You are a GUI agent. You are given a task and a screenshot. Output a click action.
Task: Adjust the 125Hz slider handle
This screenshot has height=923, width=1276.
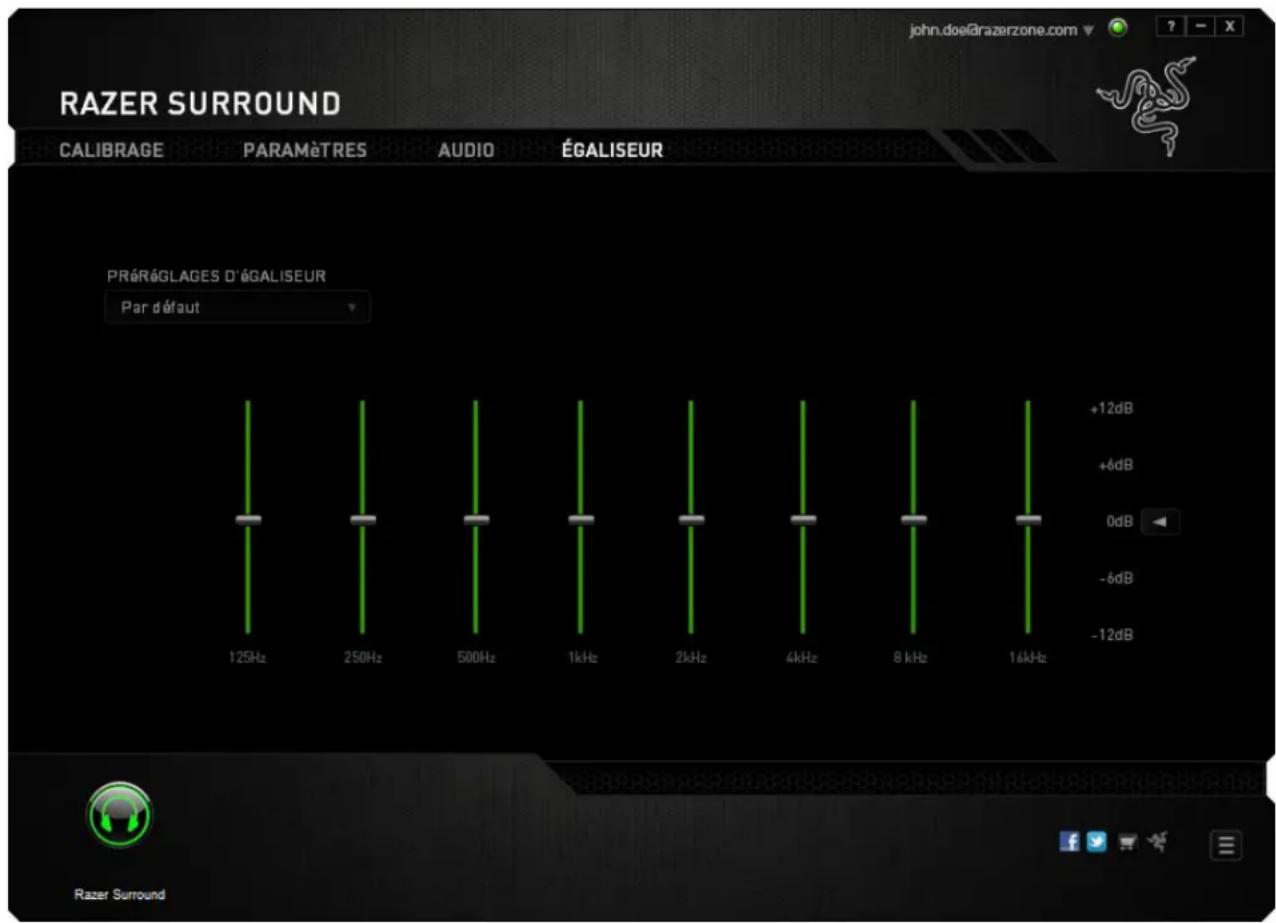click(248, 519)
